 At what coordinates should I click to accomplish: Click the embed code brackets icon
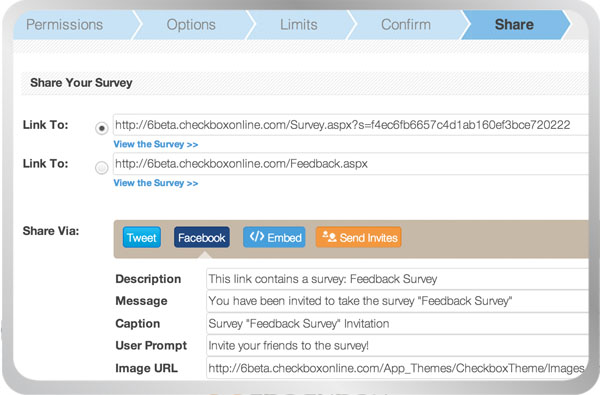pos(257,237)
